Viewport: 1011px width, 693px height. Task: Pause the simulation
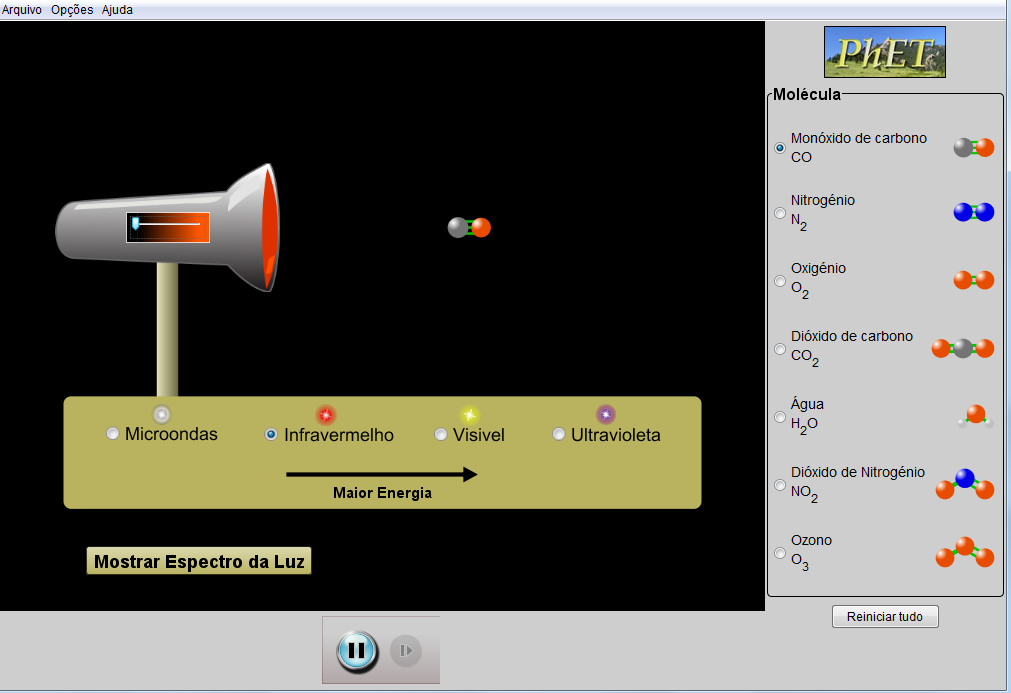(x=357, y=651)
